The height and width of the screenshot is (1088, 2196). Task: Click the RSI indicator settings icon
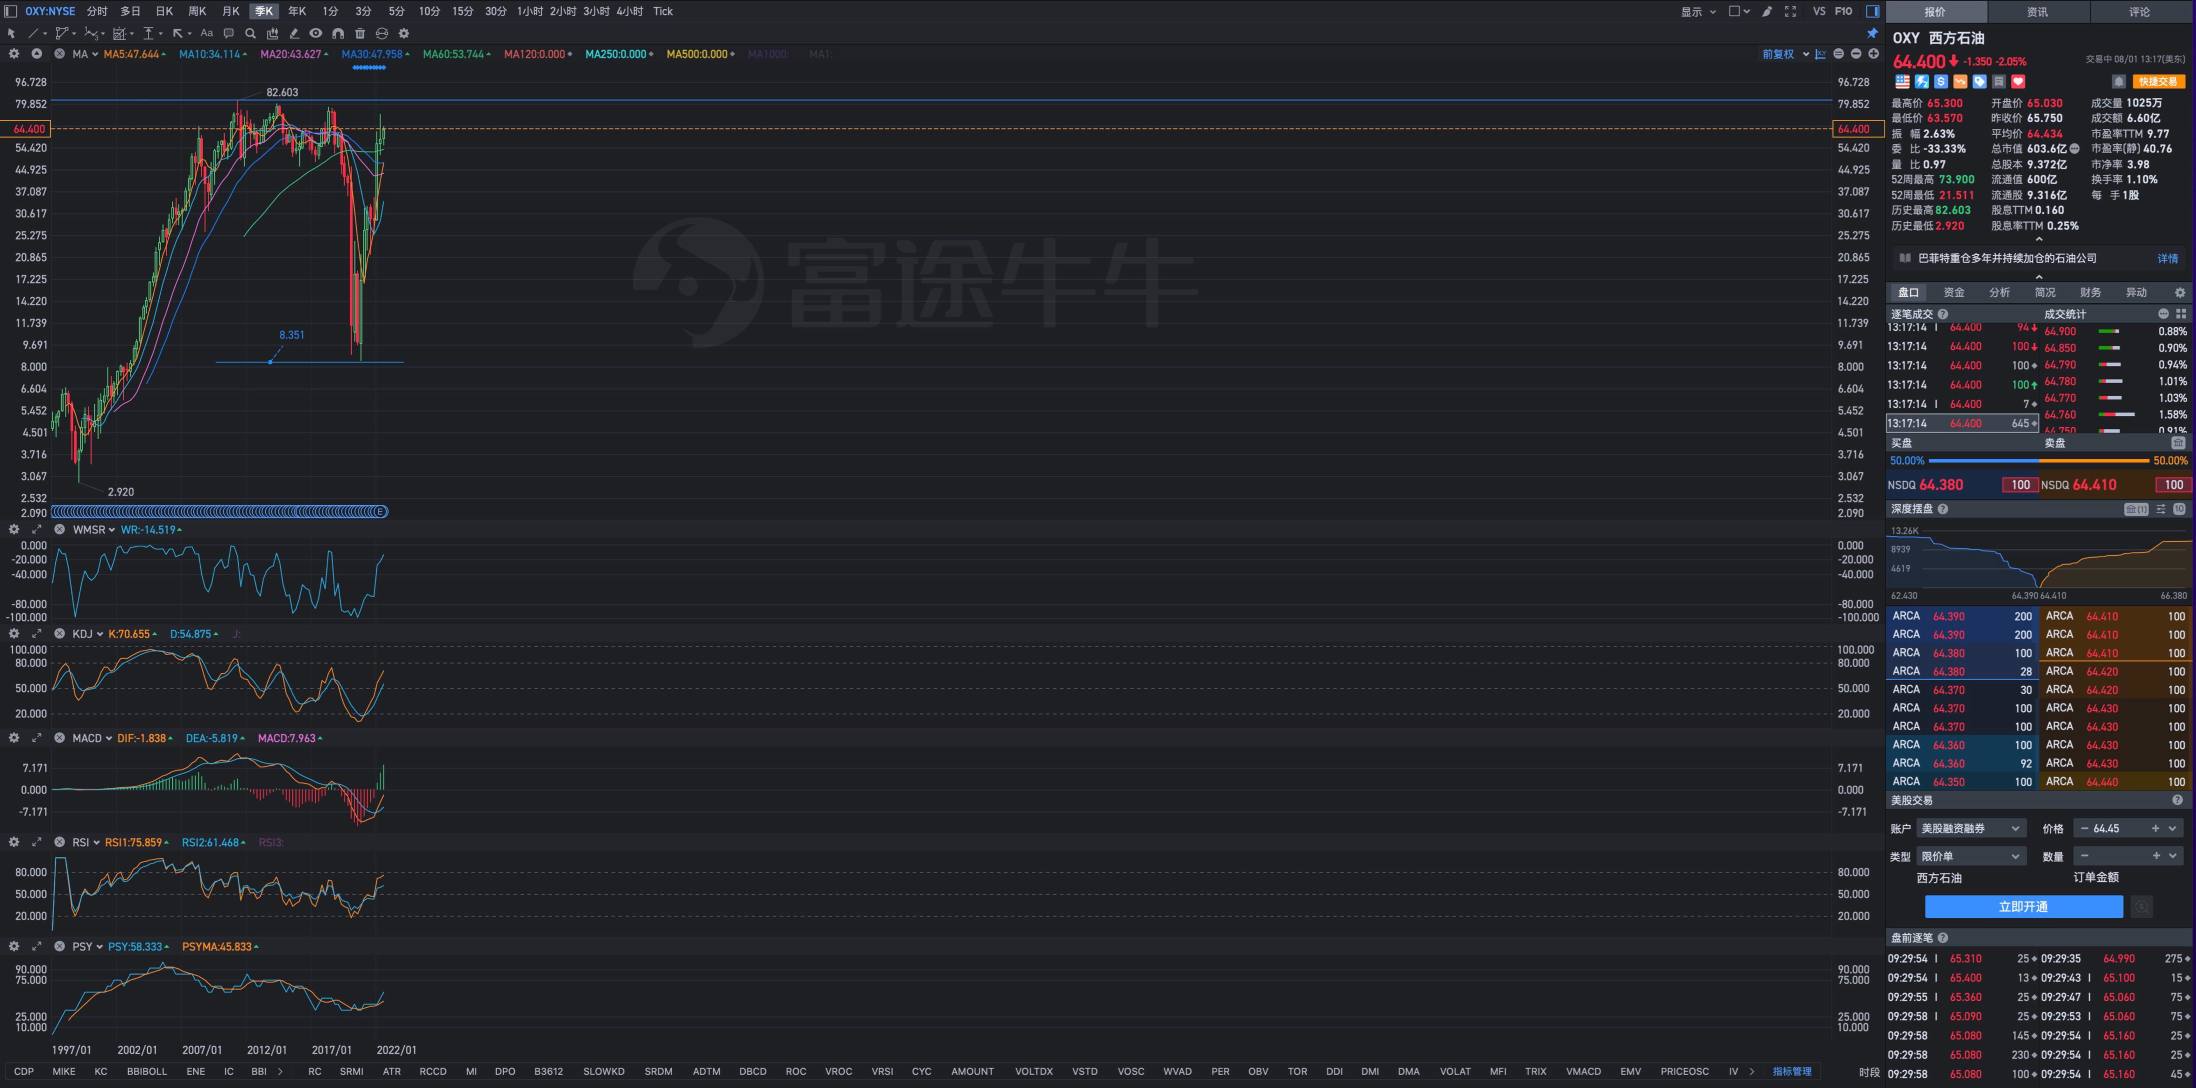tap(11, 842)
